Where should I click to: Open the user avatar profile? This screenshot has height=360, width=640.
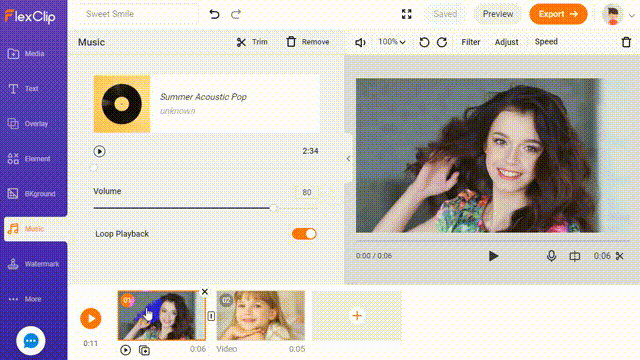[x=612, y=15]
